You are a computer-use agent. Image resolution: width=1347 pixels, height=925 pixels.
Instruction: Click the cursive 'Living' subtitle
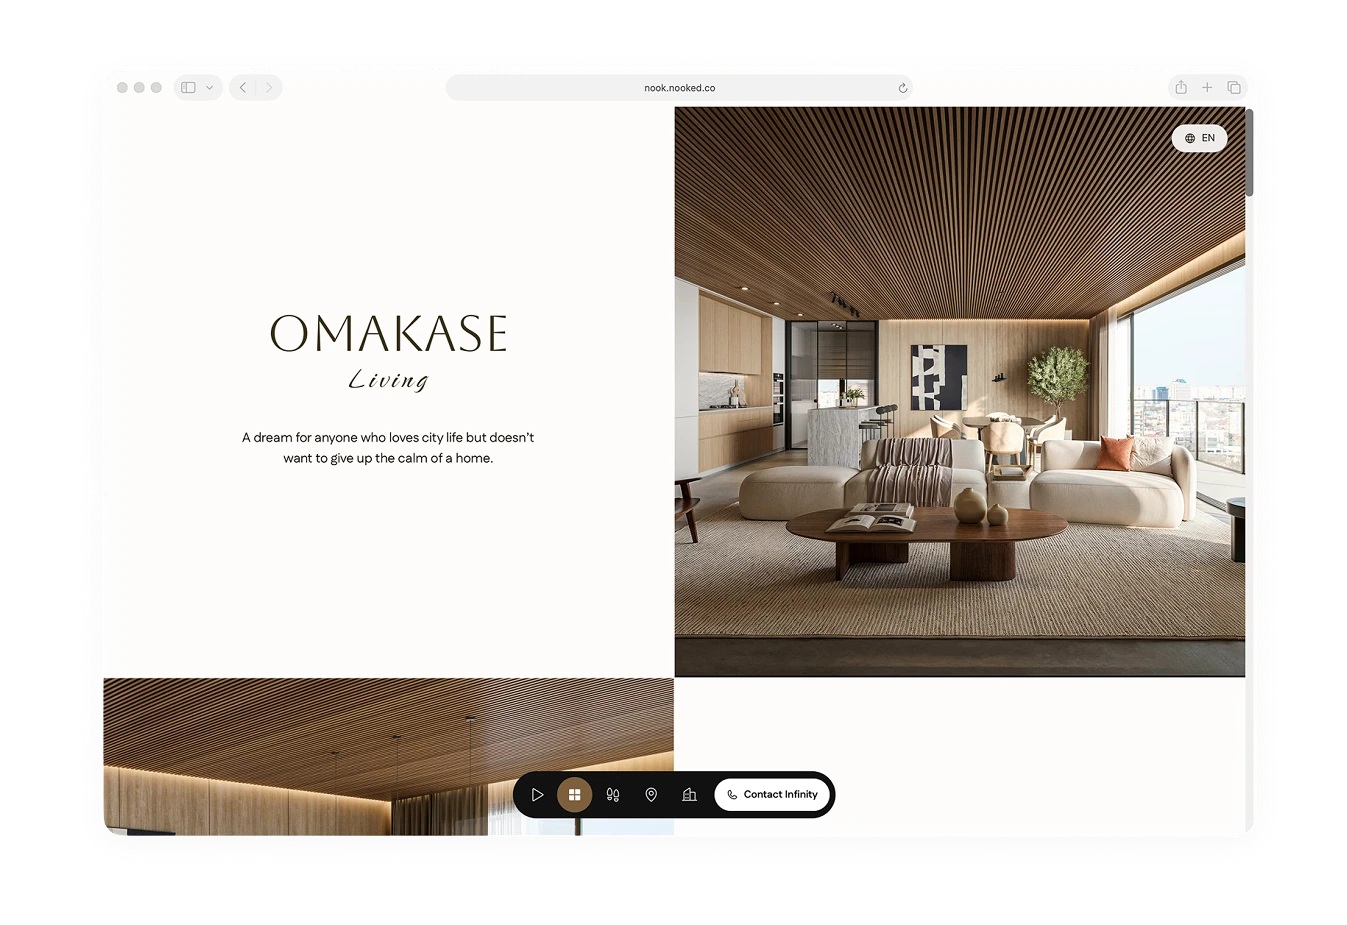click(388, 380)
